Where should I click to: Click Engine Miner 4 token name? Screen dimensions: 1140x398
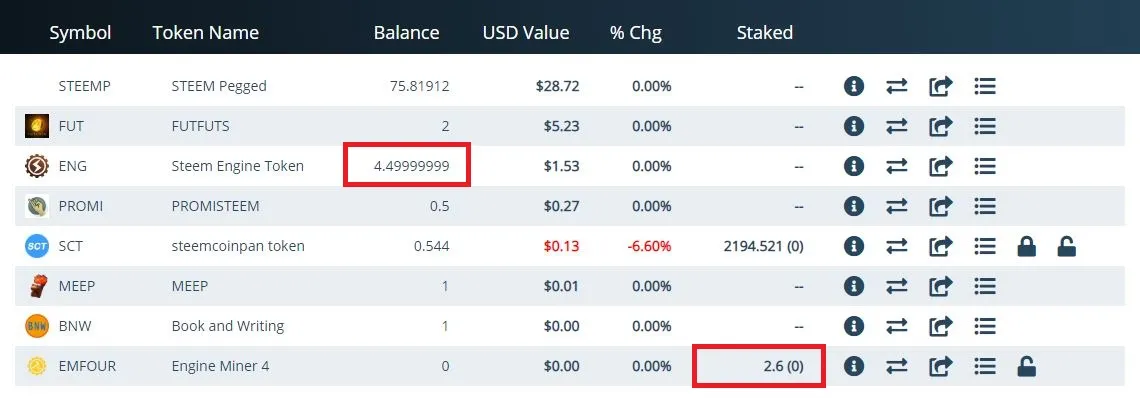(220, 366)
